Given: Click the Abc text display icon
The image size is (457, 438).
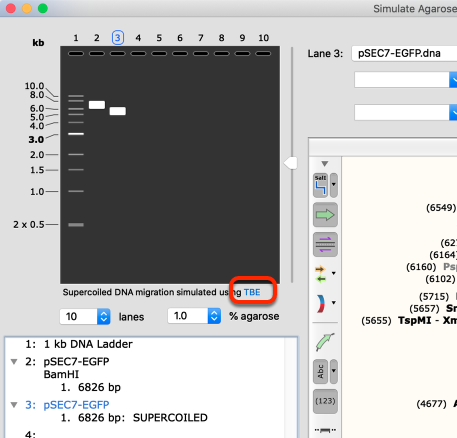Looking at the screenshot, I should click(x=320, y=371).
